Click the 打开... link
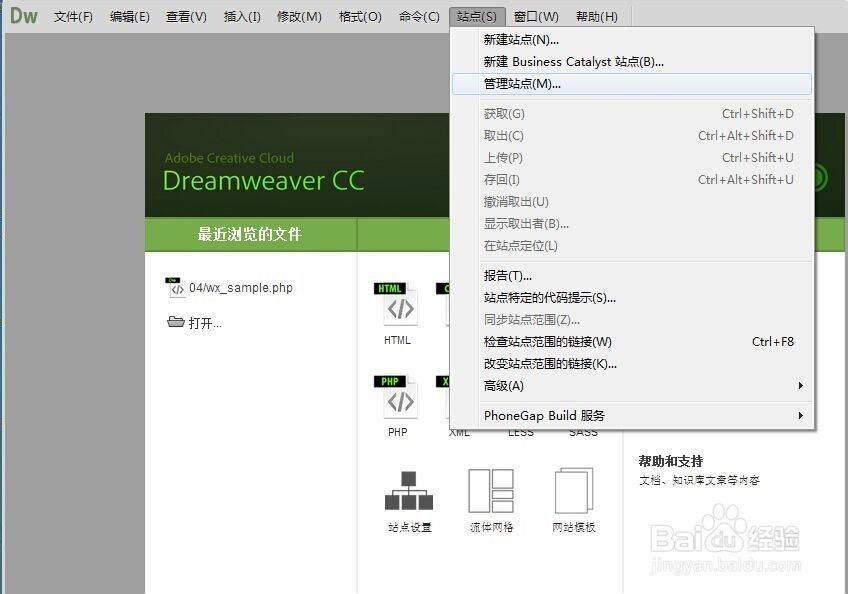 pos(205,323)
